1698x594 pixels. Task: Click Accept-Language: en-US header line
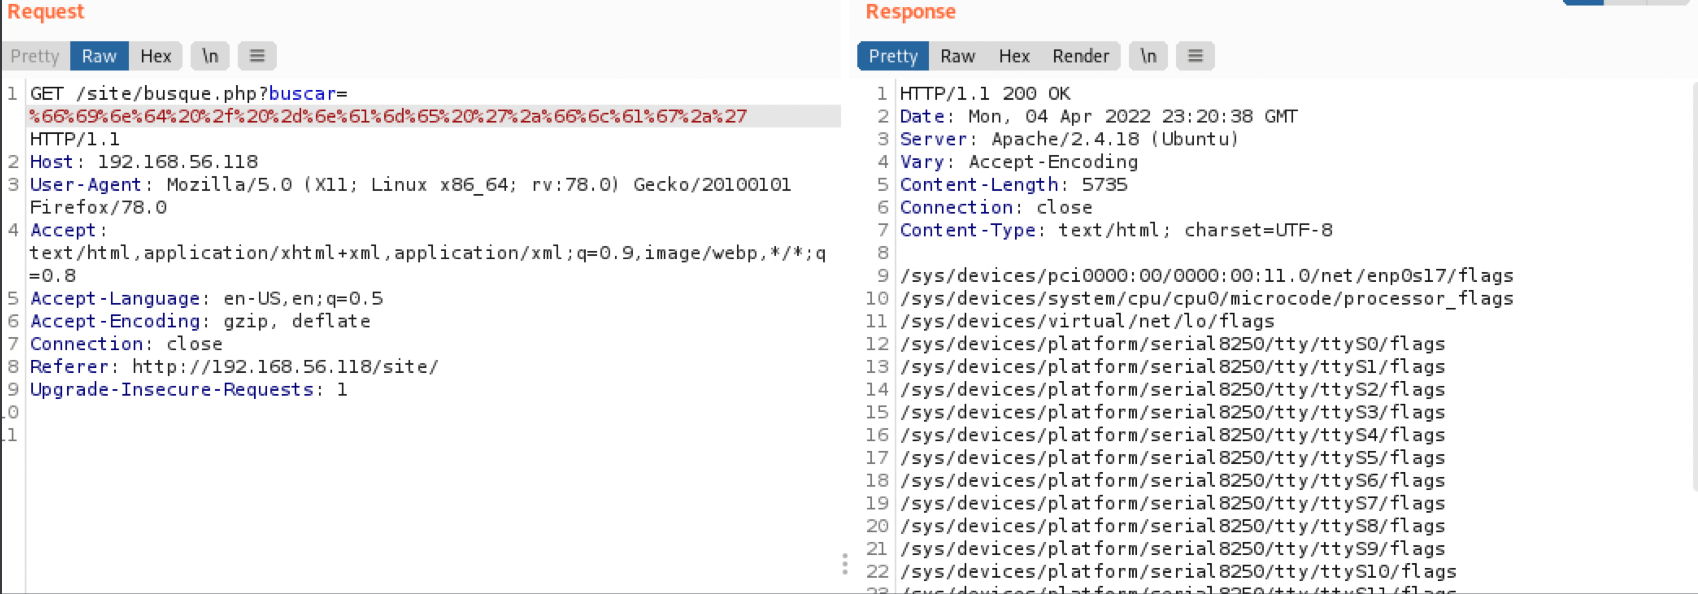(206, 299)
